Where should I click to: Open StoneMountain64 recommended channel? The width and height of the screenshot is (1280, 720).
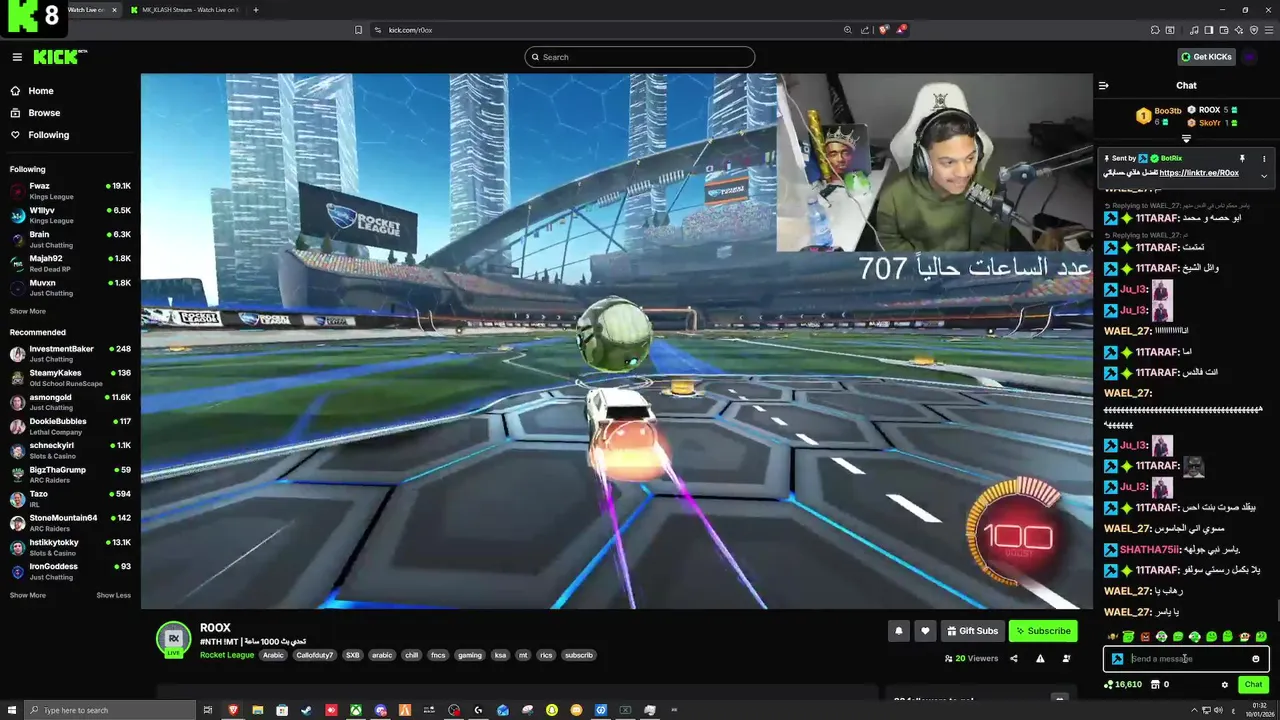pos(70,523)
